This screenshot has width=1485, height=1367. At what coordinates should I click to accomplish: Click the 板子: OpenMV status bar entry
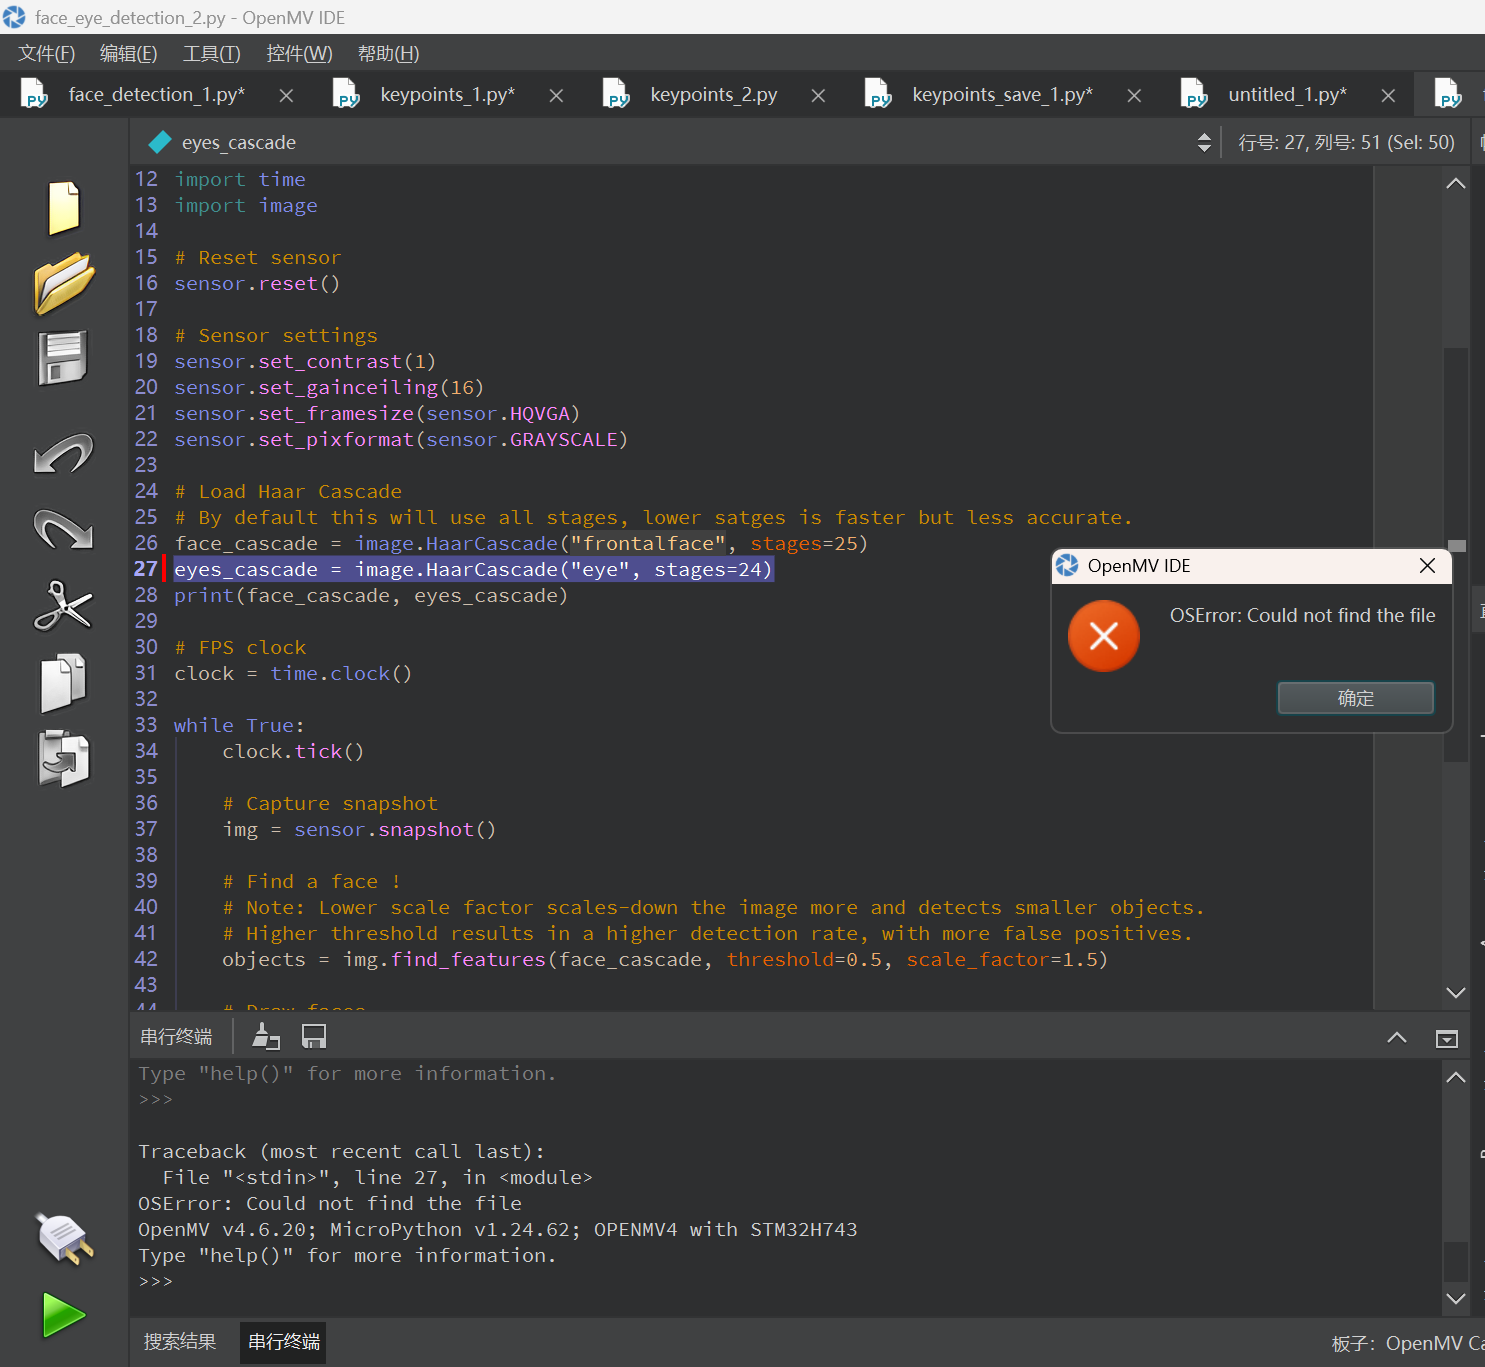click(1408, 1343)
